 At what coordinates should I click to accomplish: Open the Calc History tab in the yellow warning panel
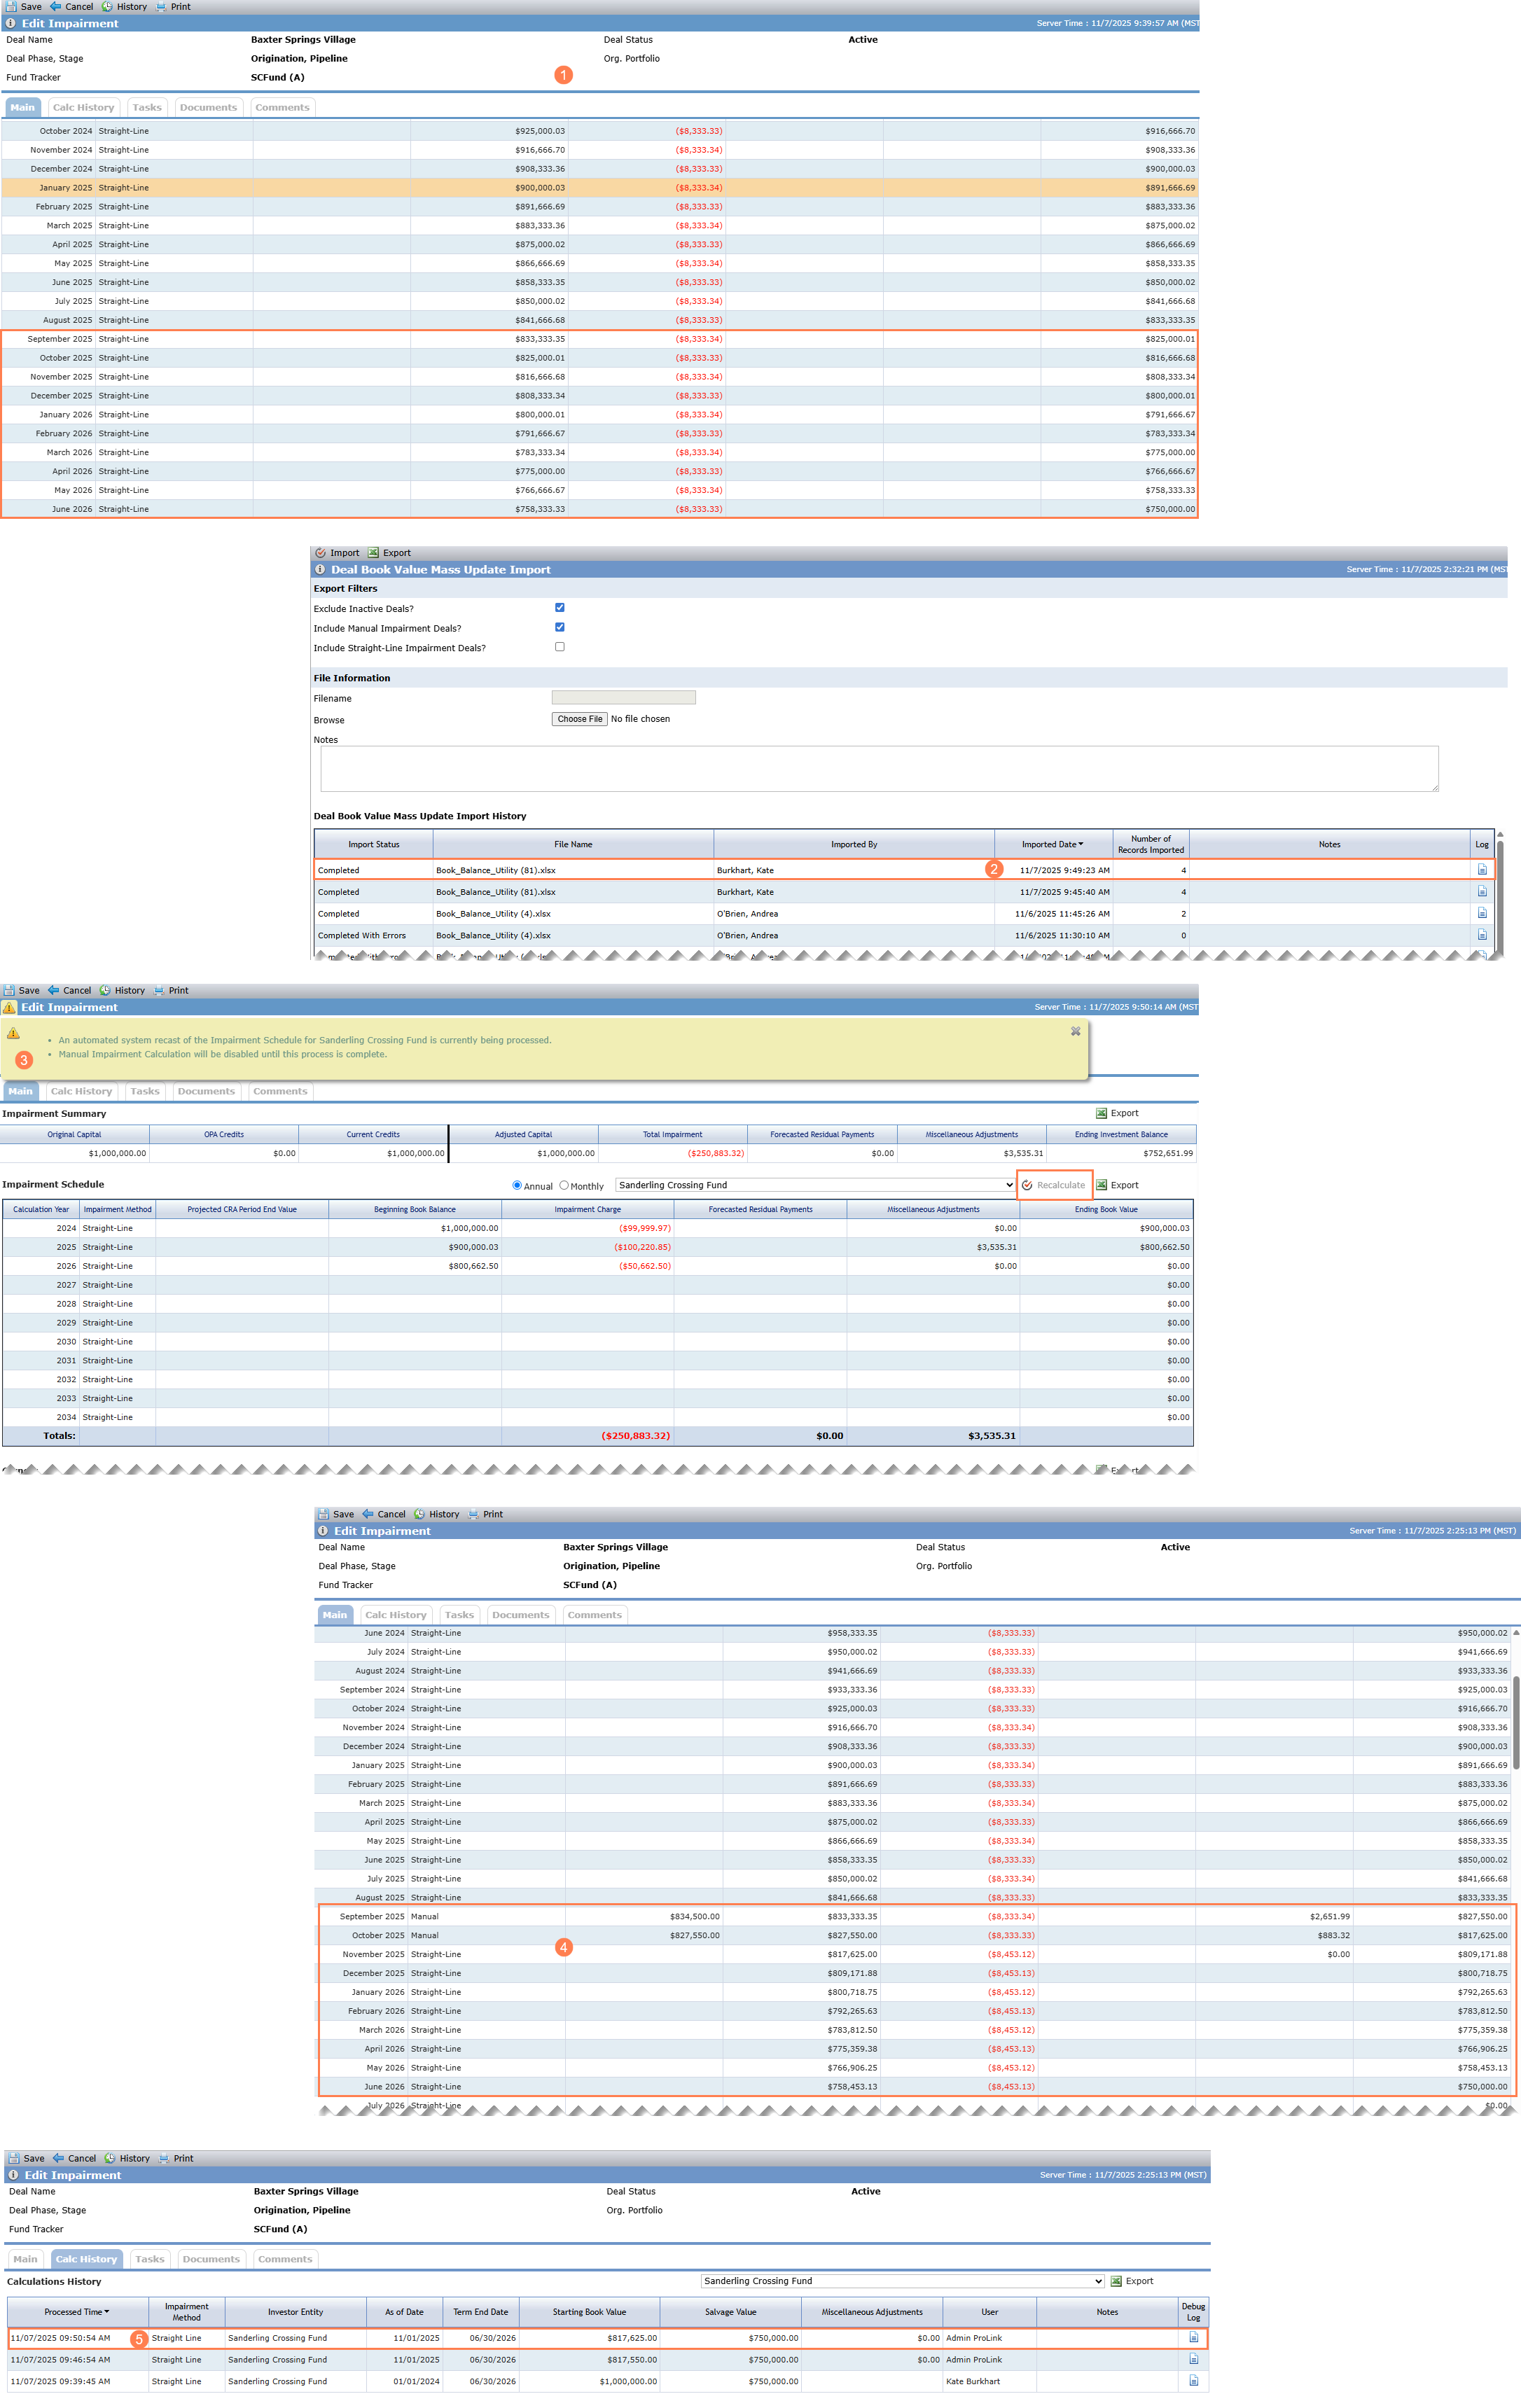(81, 1092)
